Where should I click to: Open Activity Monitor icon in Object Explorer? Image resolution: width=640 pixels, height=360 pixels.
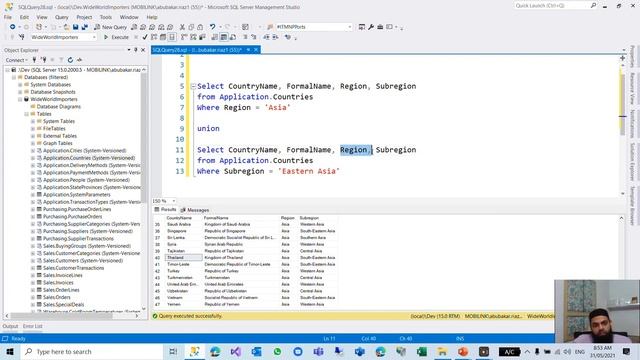pos(79,60)
